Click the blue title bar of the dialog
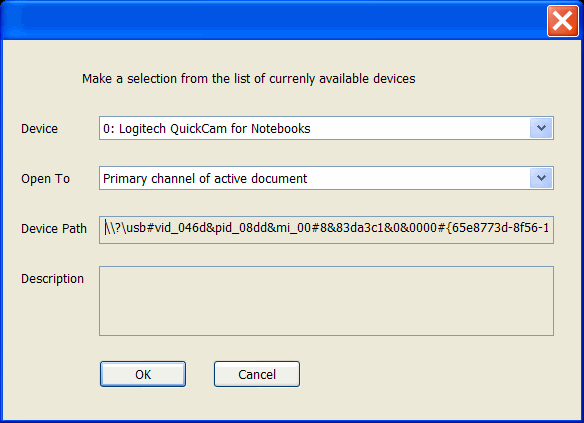This screenshot has height=423, width=584. tap(274, 20)
